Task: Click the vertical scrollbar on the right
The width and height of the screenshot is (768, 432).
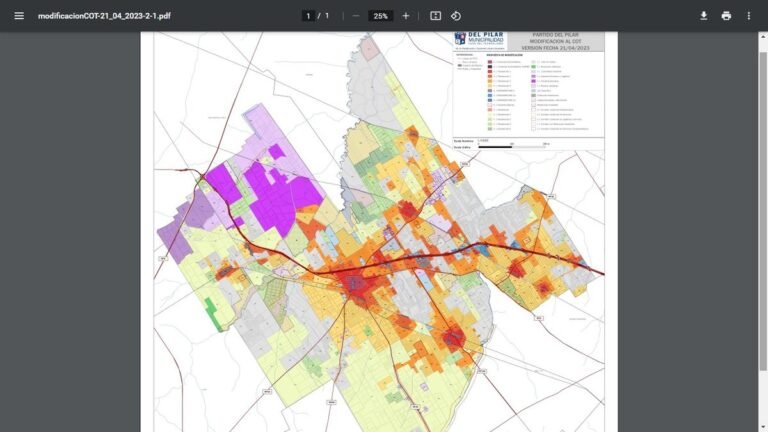Action: 763,200
